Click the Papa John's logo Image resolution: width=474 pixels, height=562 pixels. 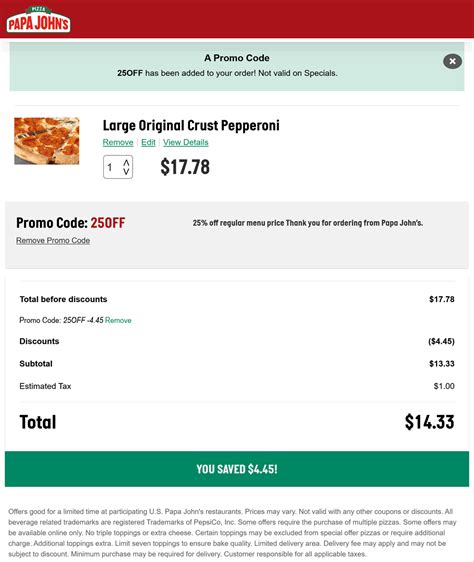point(38,20)
